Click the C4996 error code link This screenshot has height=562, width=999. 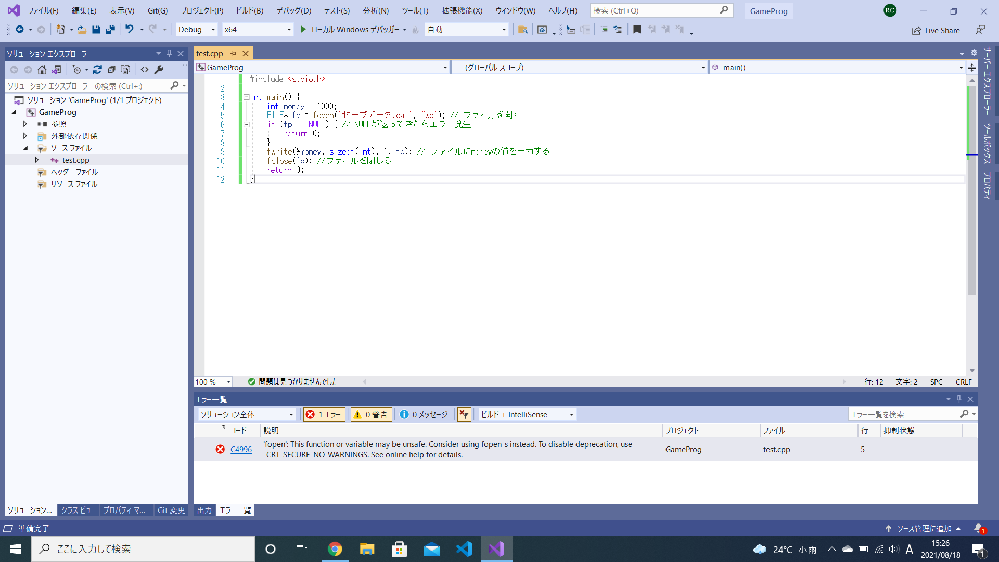click(241, 450)
